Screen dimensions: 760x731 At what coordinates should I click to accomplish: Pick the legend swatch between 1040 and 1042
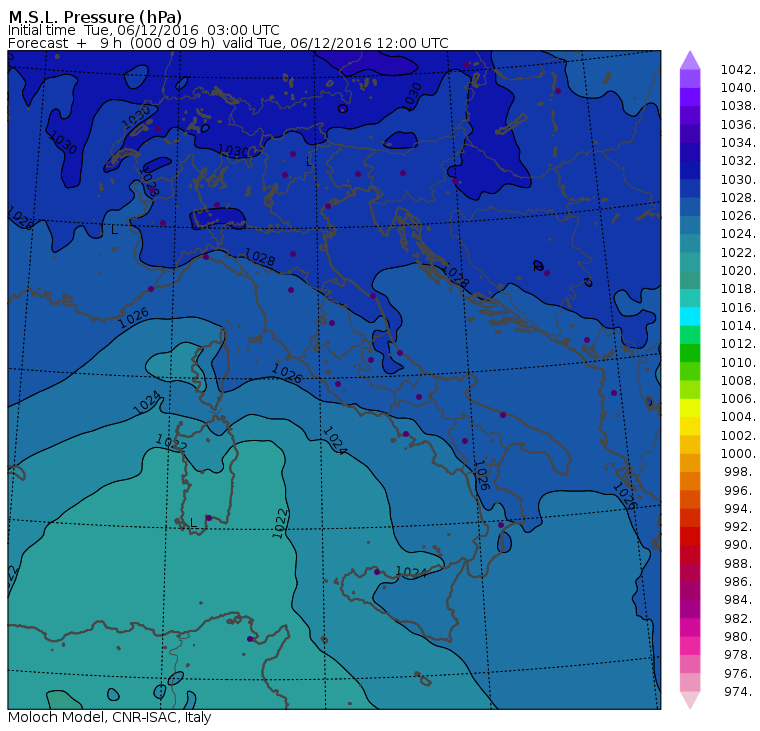click(690, 79)
